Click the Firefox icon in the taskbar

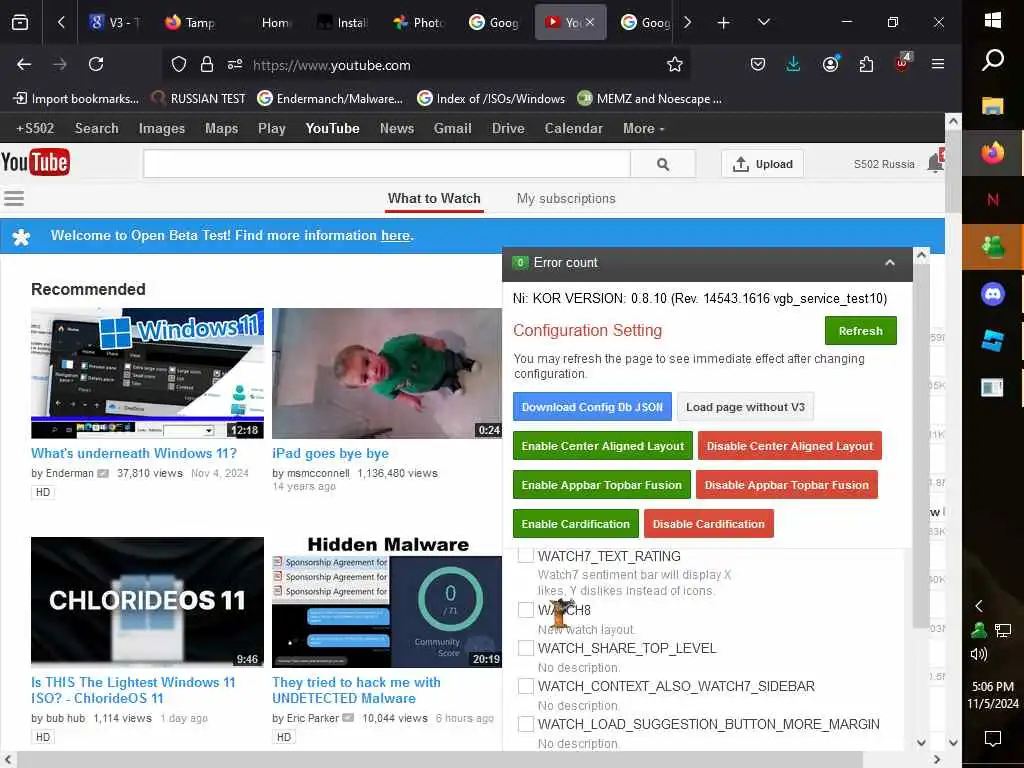tap(993, 153)
